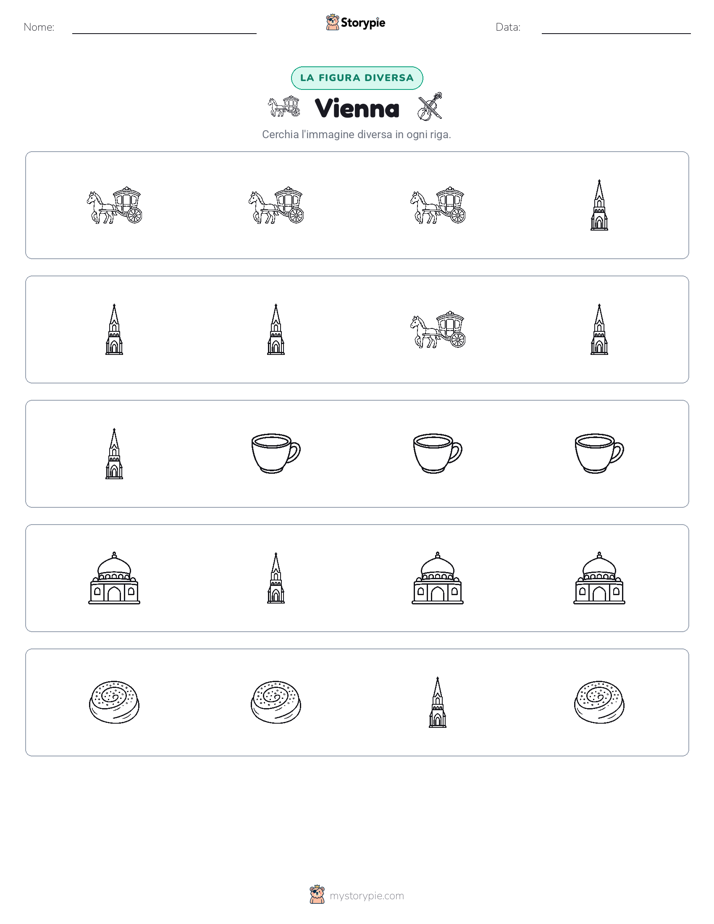714x924 pixels.
Task: Click the first carriage in the top row
Action: pos(114,205)
